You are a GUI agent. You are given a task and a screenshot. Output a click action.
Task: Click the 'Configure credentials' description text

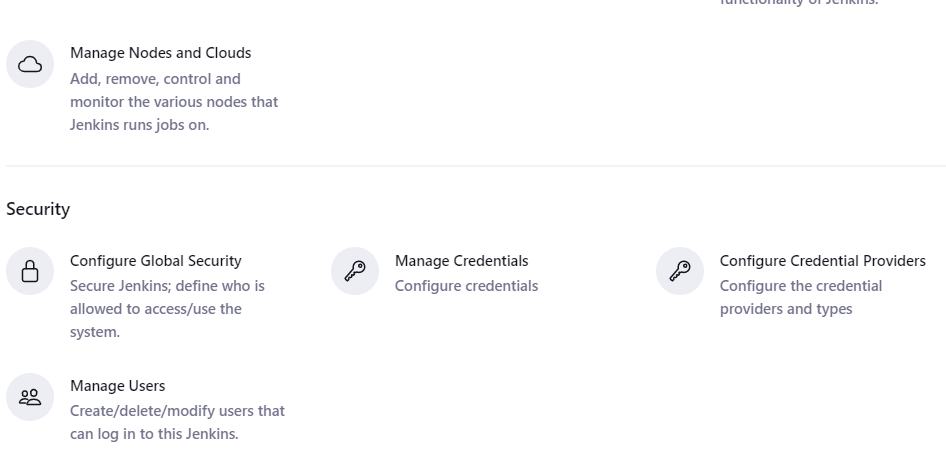[466, 286]
